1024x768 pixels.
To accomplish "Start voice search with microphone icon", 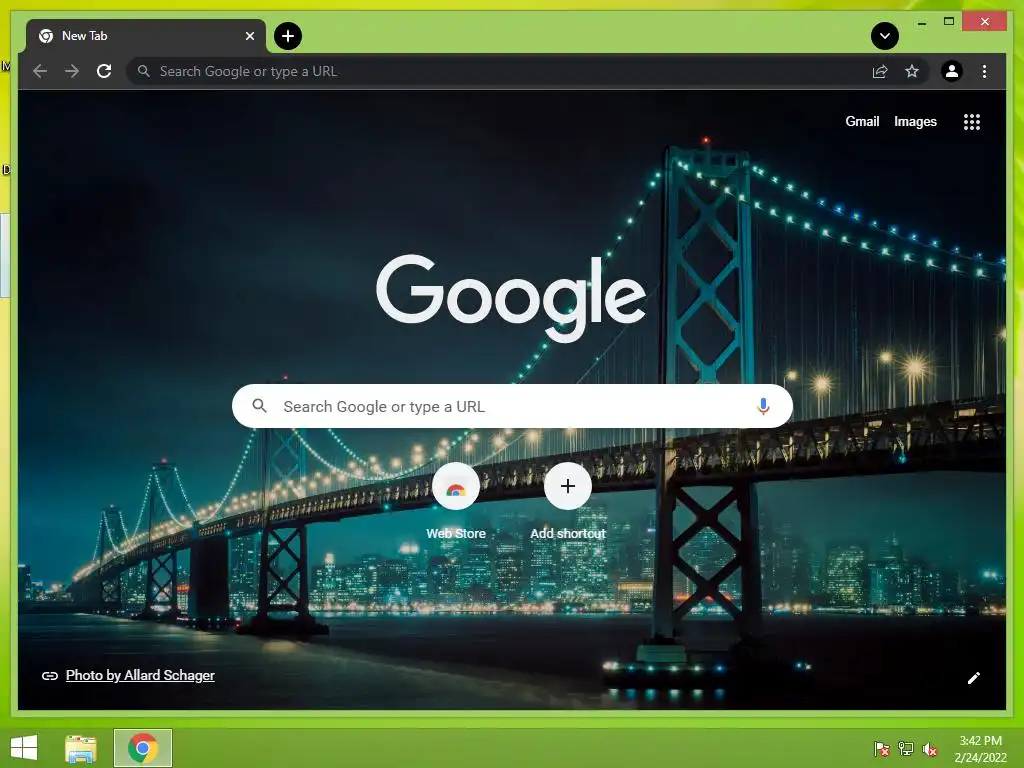I will coord(763,406).
